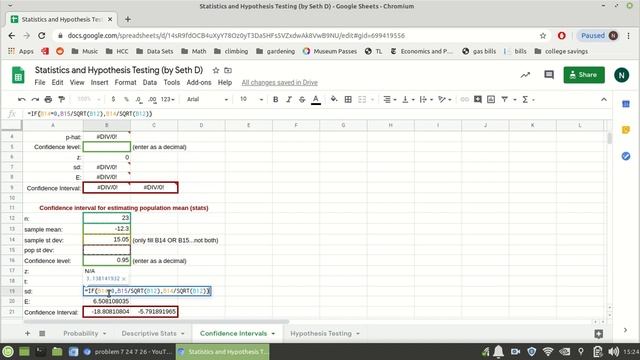Open the font size dropdown
This screenshot has width=640, height=360.
coord(251,99)
